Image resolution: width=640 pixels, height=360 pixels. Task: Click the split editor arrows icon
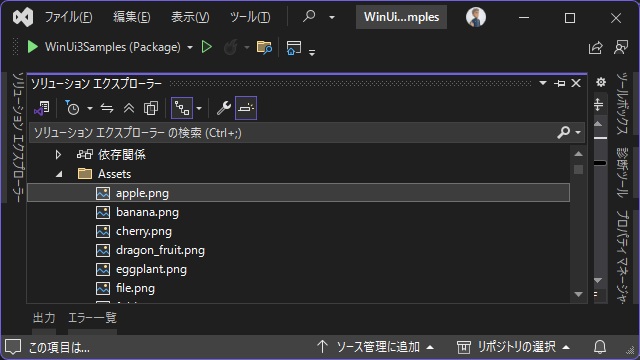tap(598, 104)
